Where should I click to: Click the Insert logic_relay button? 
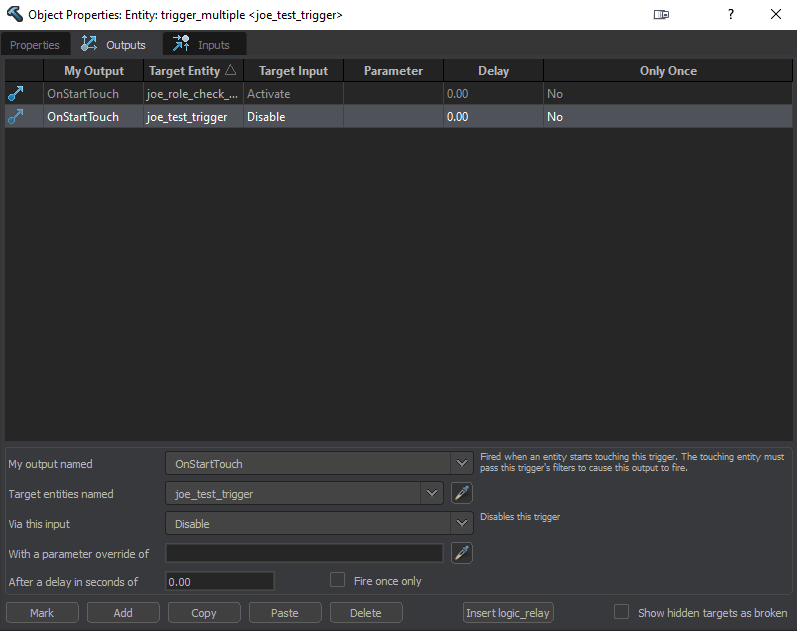pyautogui.click(x=508, y=613)
